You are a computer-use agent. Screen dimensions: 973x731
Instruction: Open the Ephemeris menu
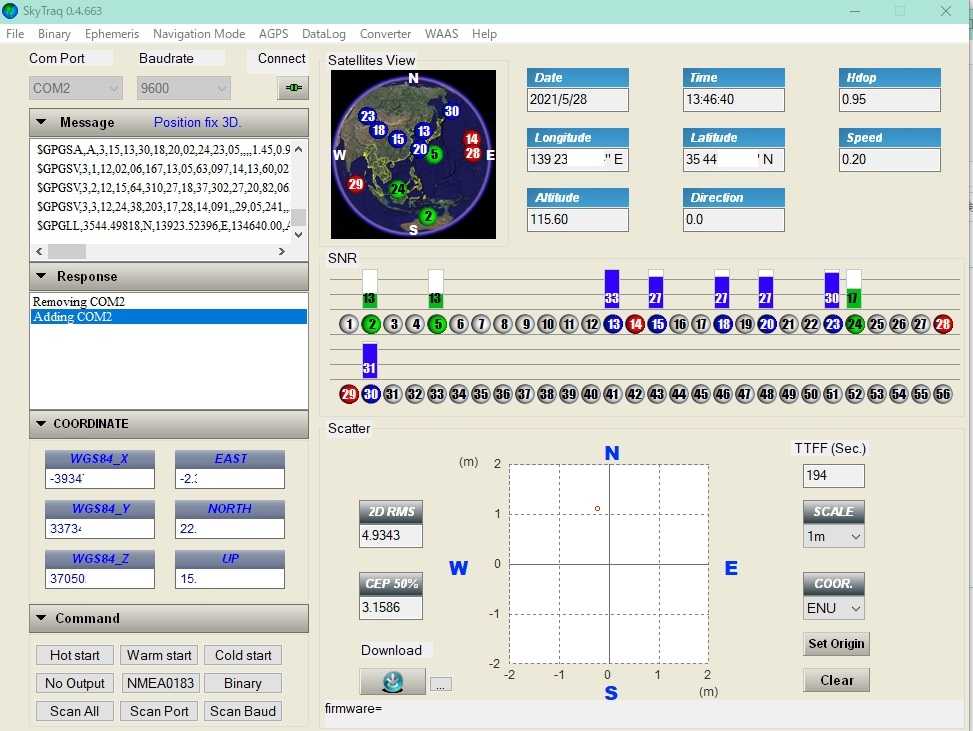tap(112, 34)
